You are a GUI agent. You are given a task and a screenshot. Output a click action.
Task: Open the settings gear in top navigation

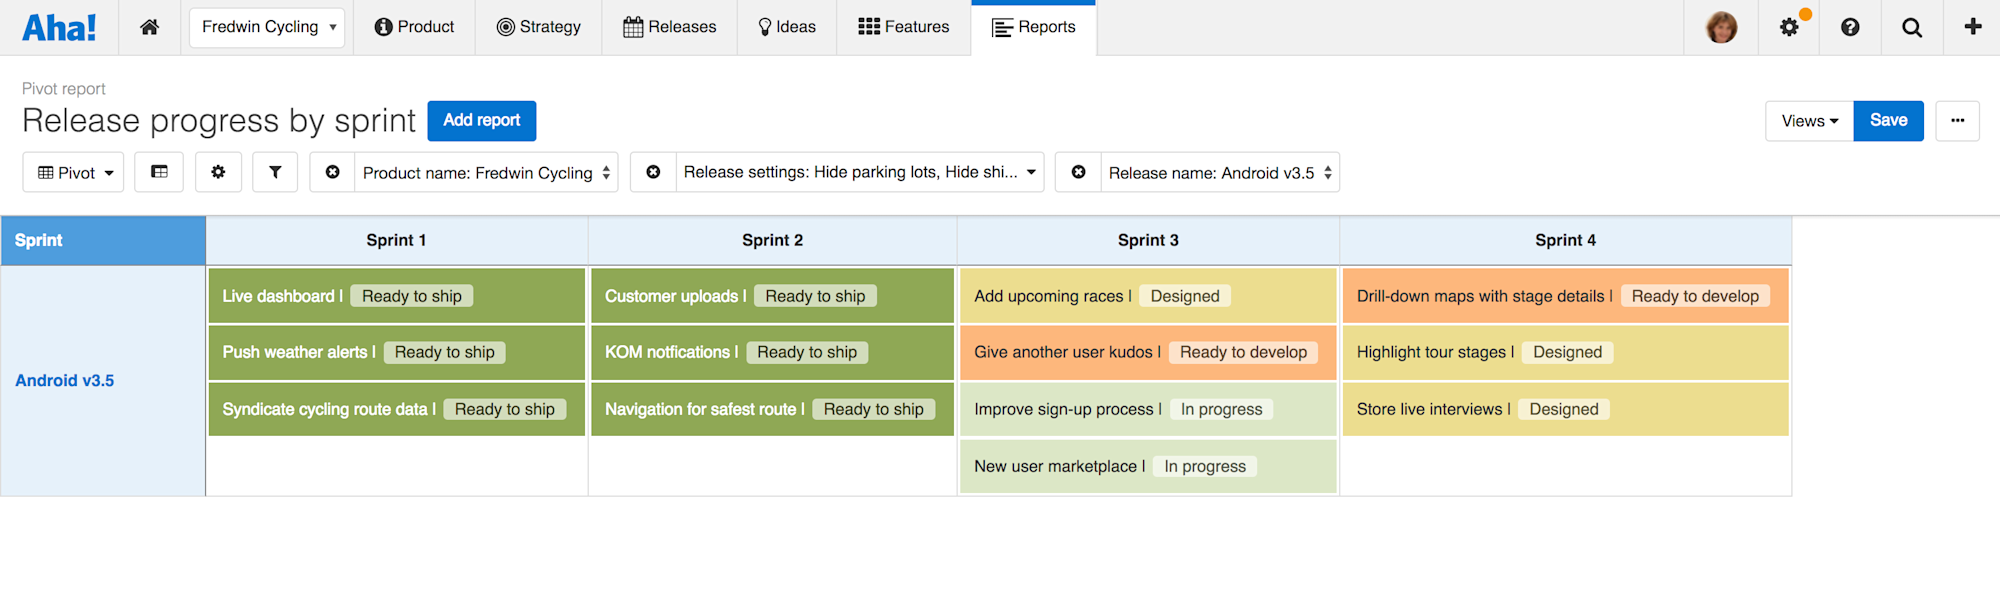pos(1789,27)
